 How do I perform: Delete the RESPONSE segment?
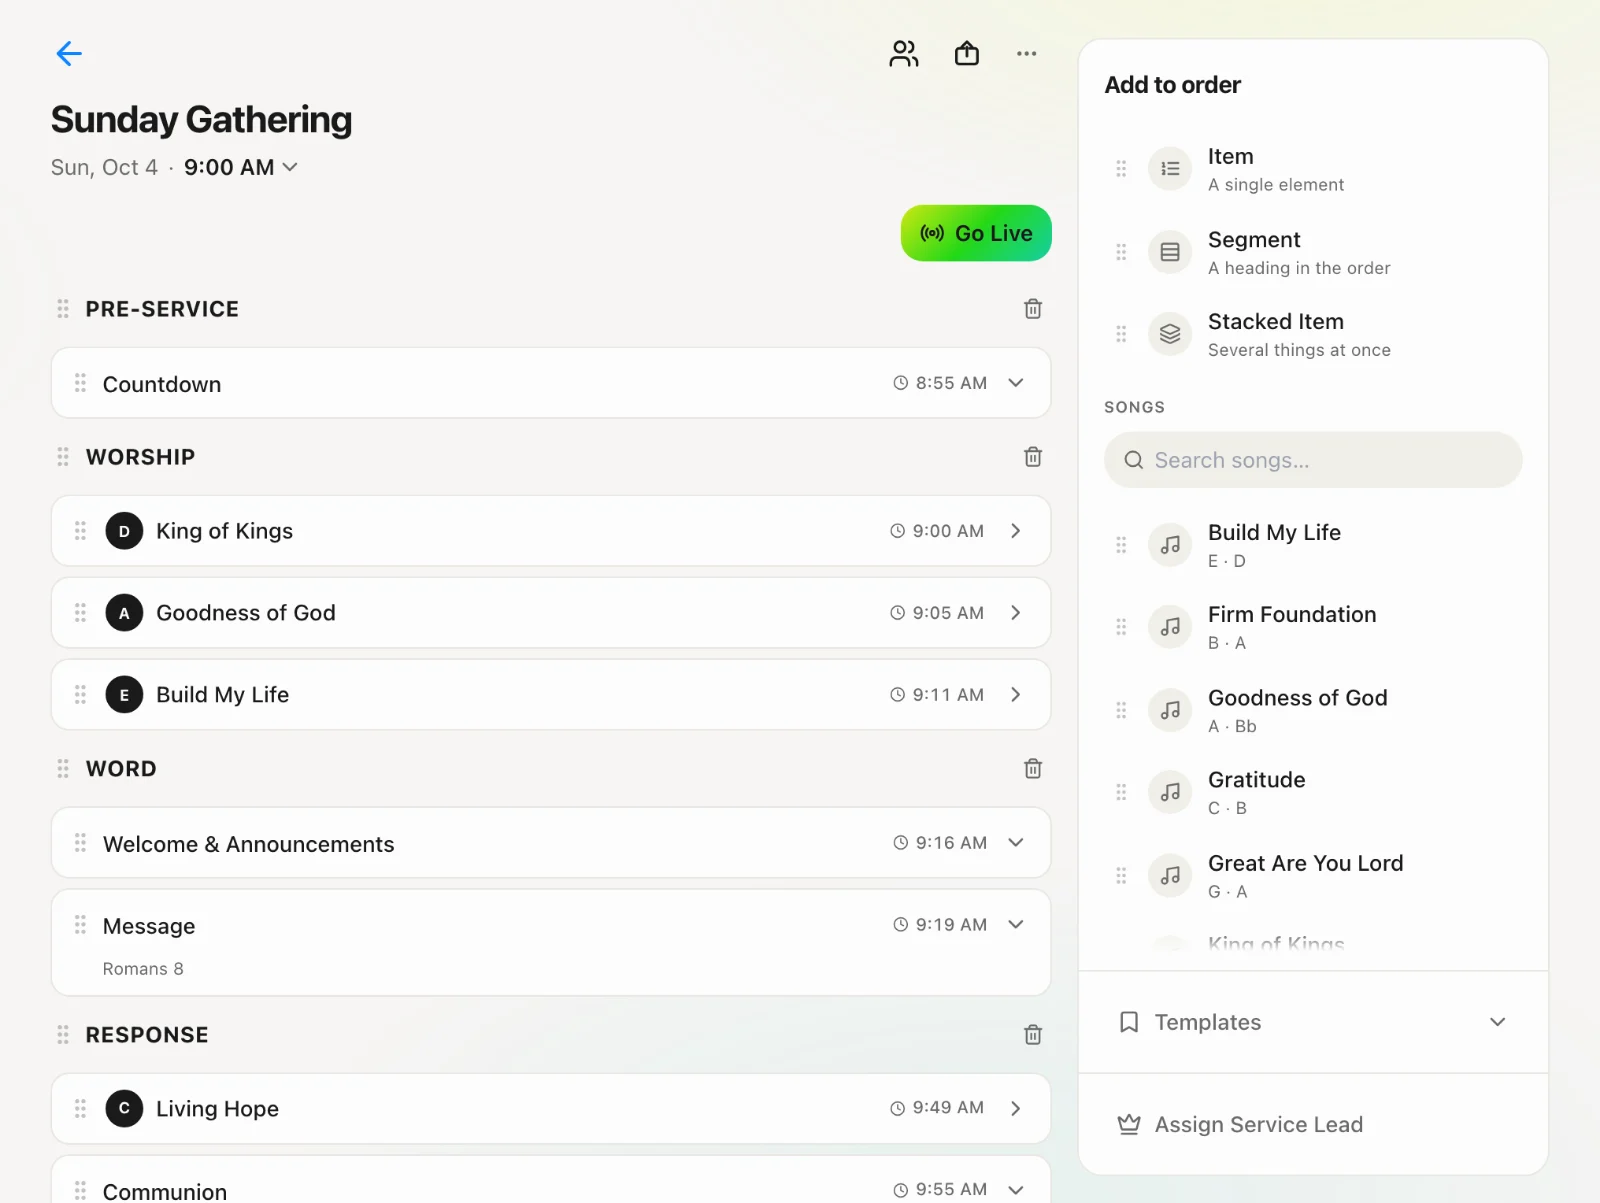[1033, 1035]
